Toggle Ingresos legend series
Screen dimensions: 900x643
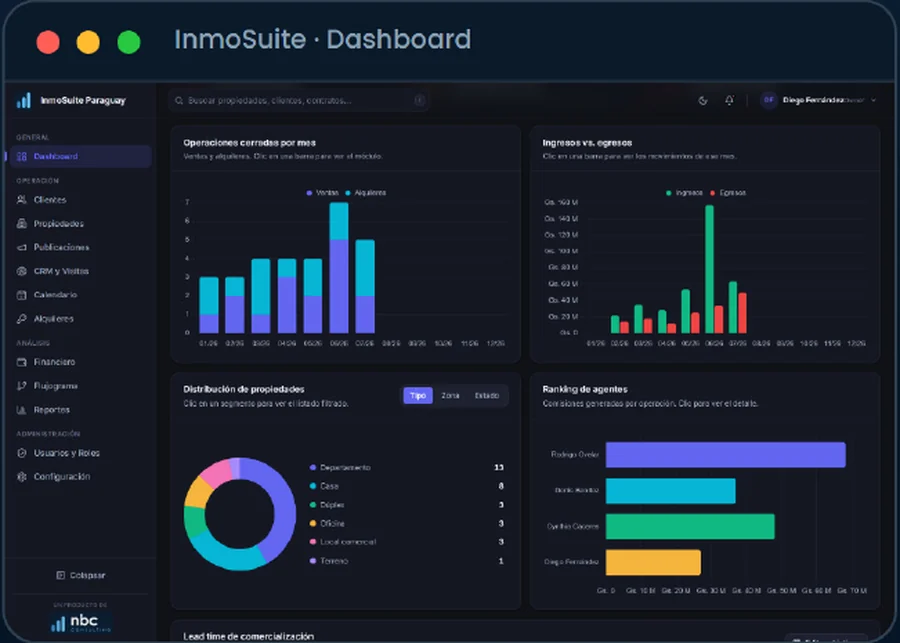[x=684, y=193]
